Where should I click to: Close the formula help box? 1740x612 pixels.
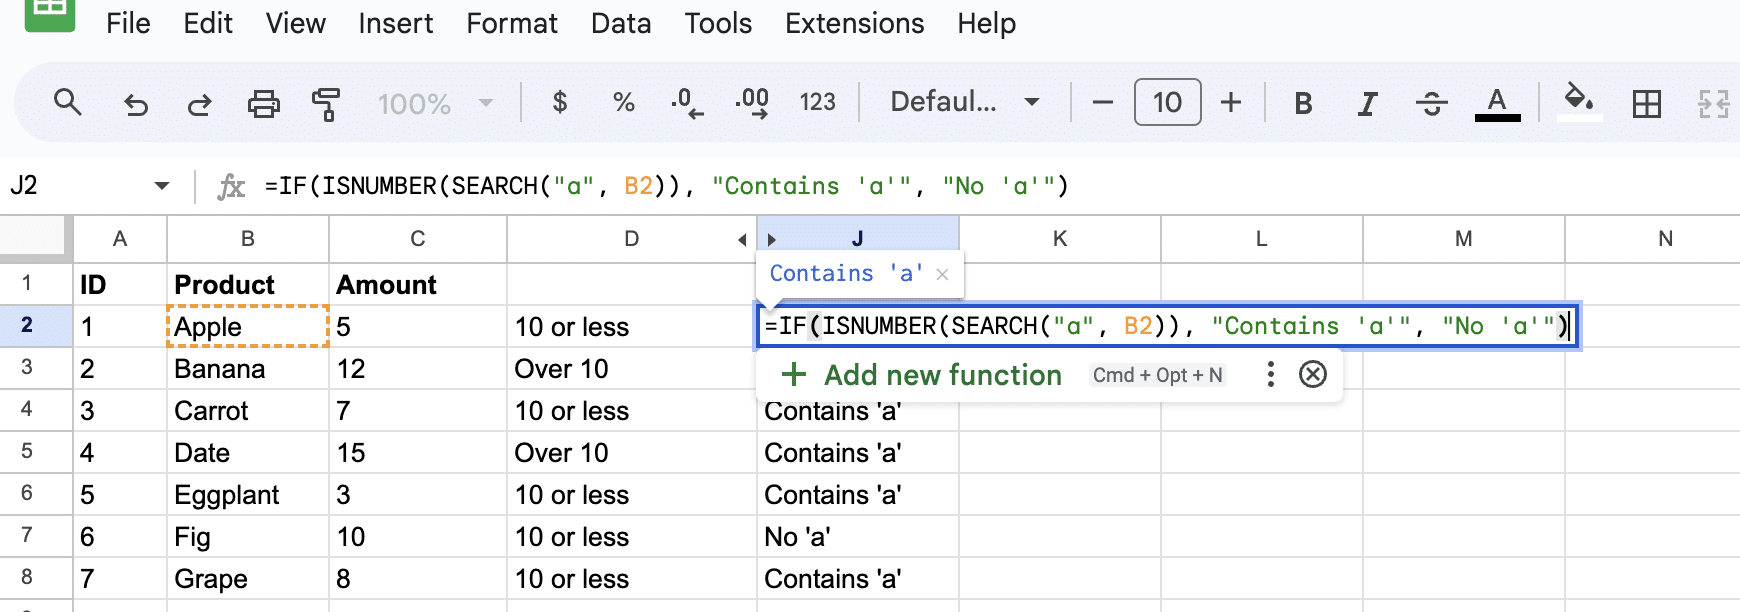[x=1313, y=375]
